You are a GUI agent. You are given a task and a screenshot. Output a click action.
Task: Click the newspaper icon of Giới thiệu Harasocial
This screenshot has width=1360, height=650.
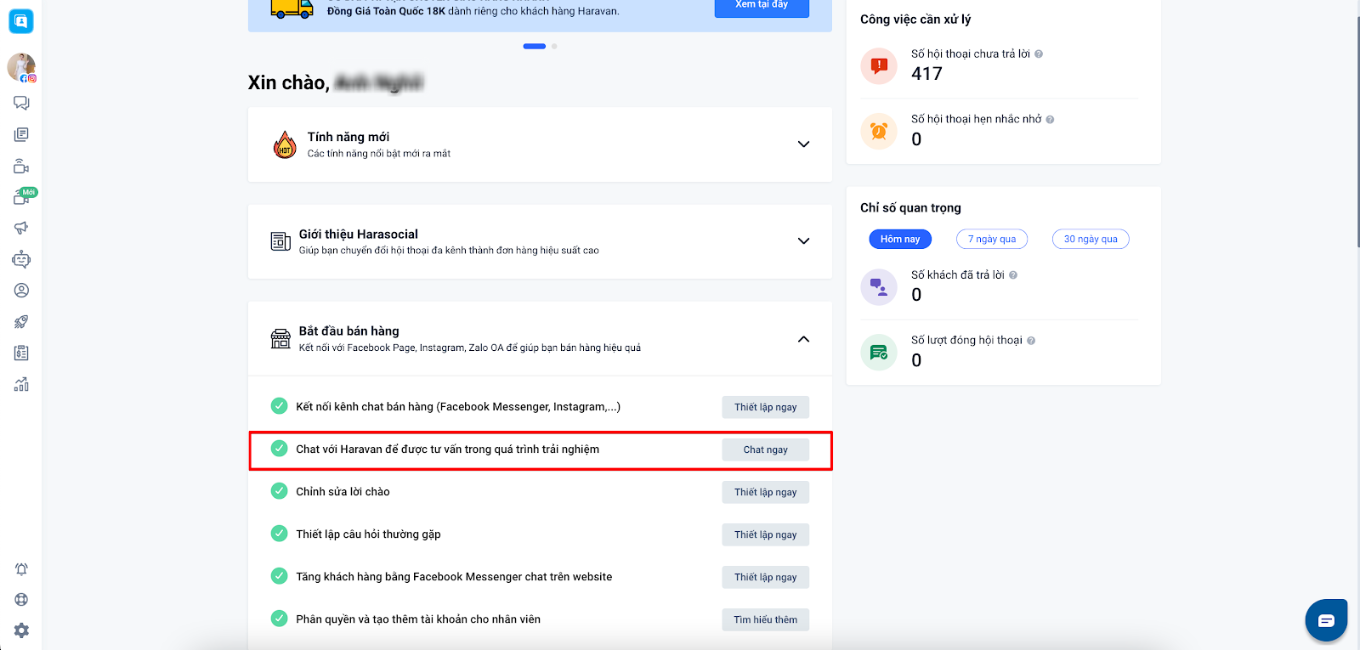tap(281, 241)
